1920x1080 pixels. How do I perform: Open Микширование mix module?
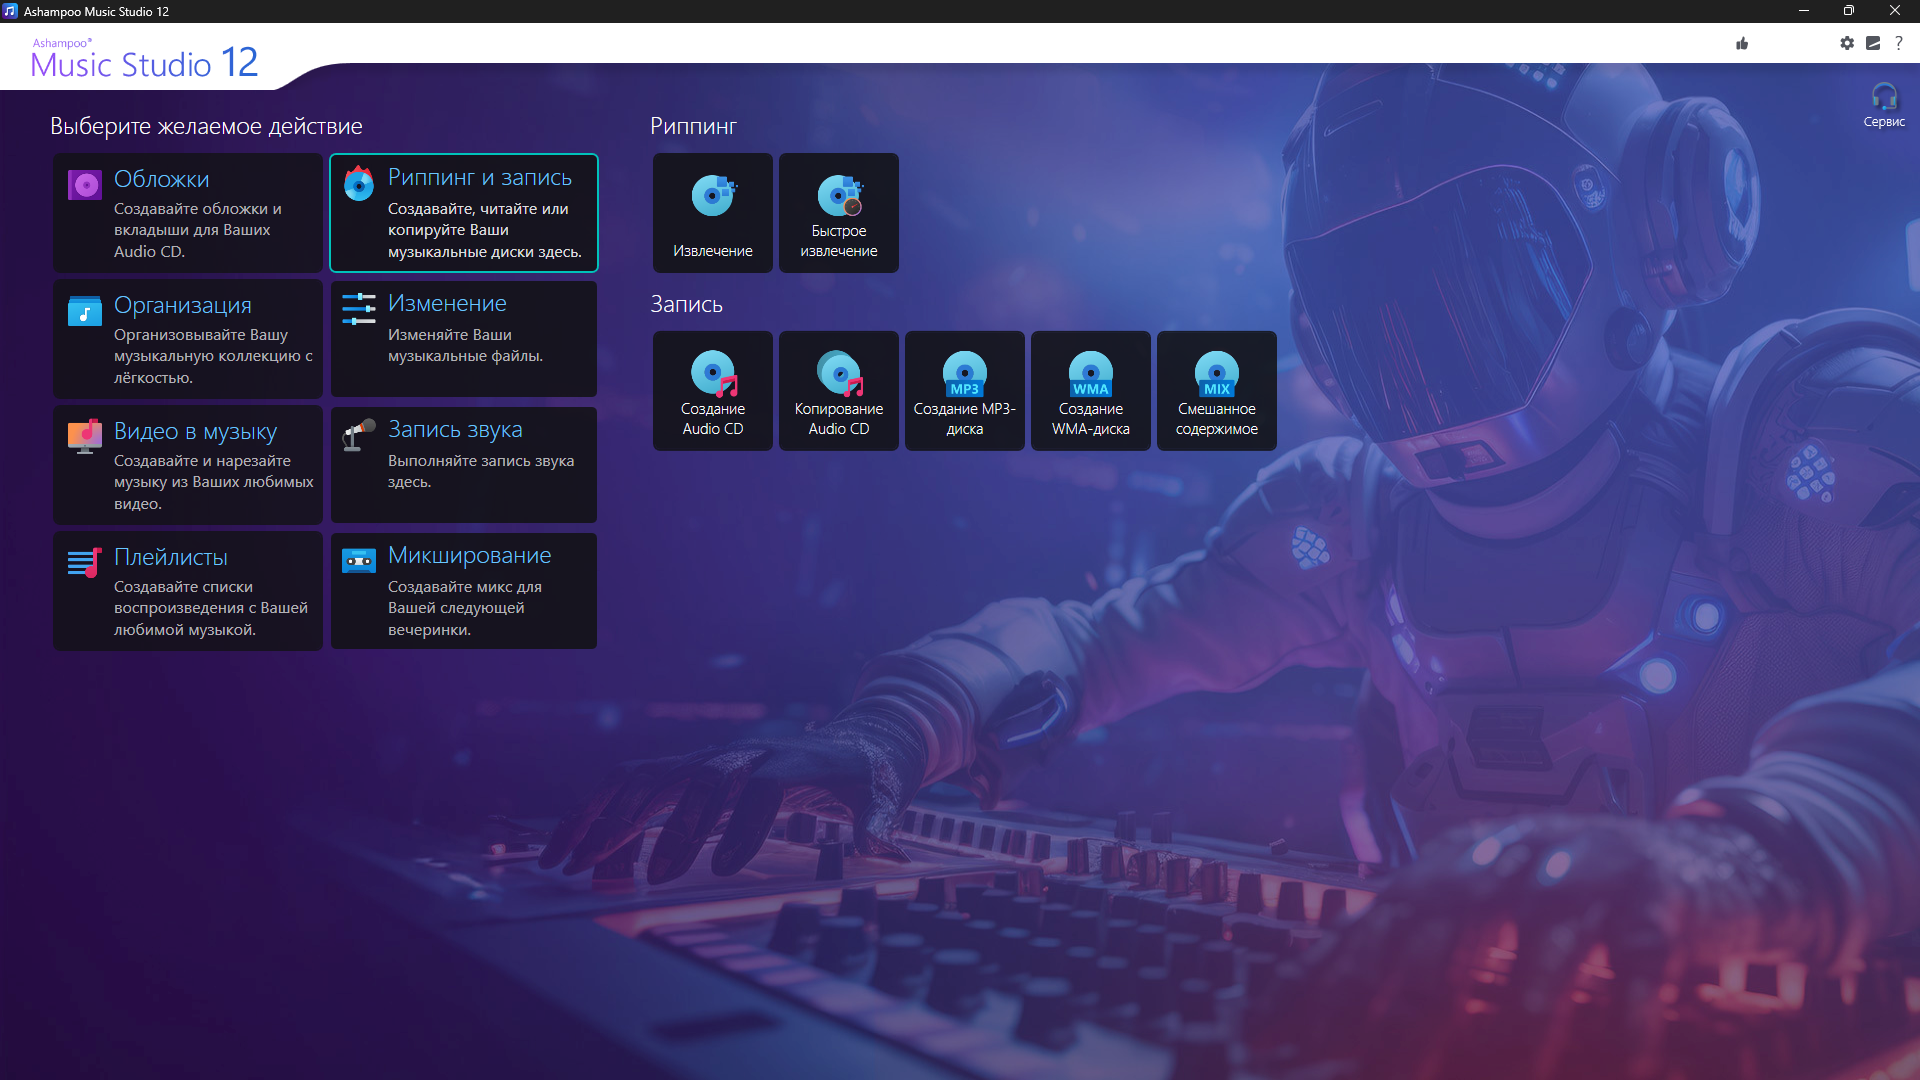[x=464, y=591]
